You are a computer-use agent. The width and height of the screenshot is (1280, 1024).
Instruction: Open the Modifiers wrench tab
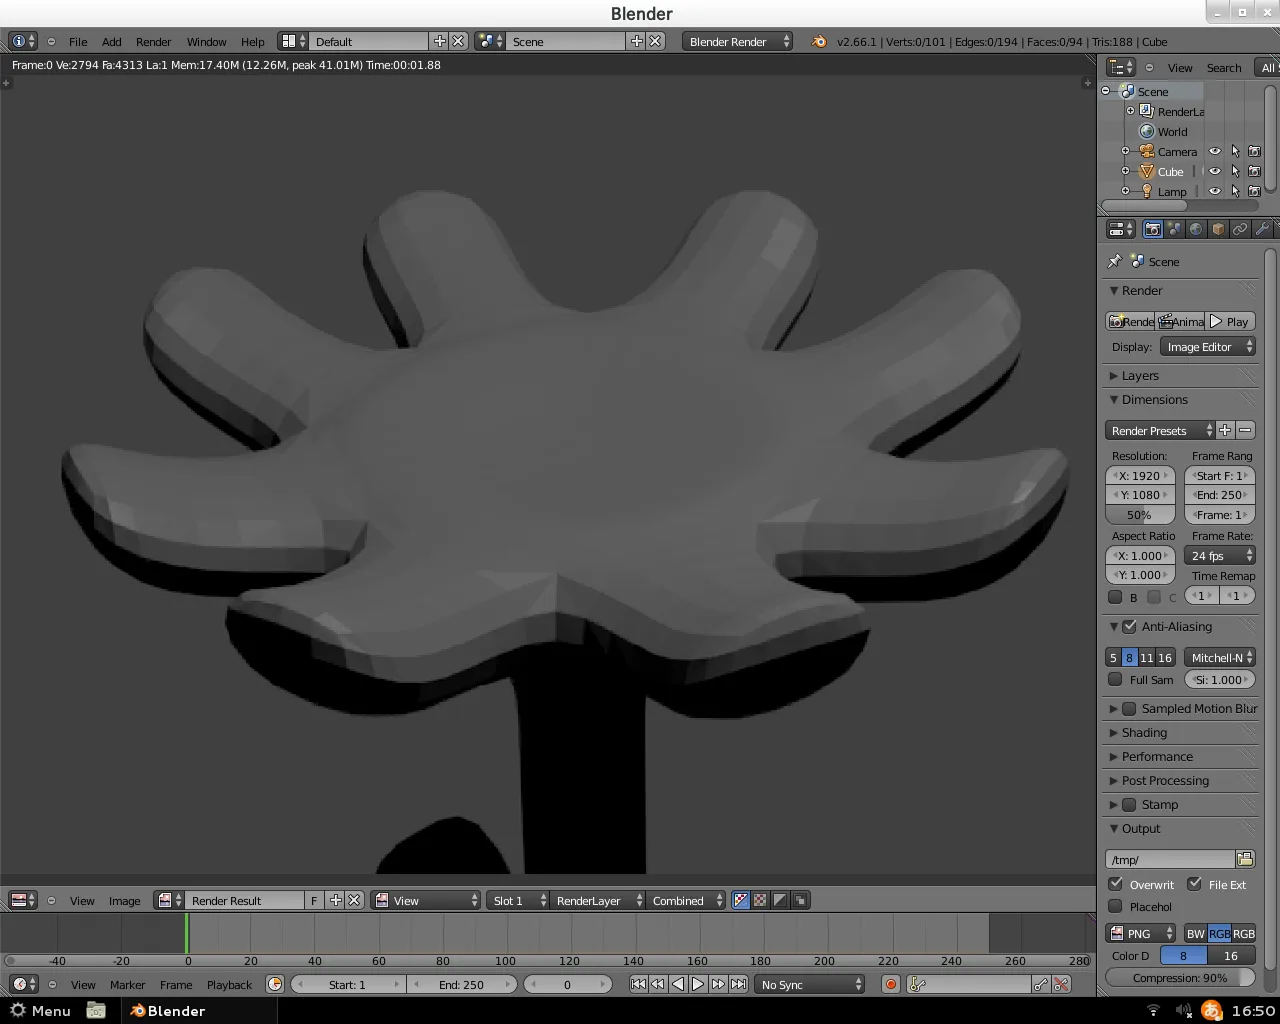[1262, 229]
